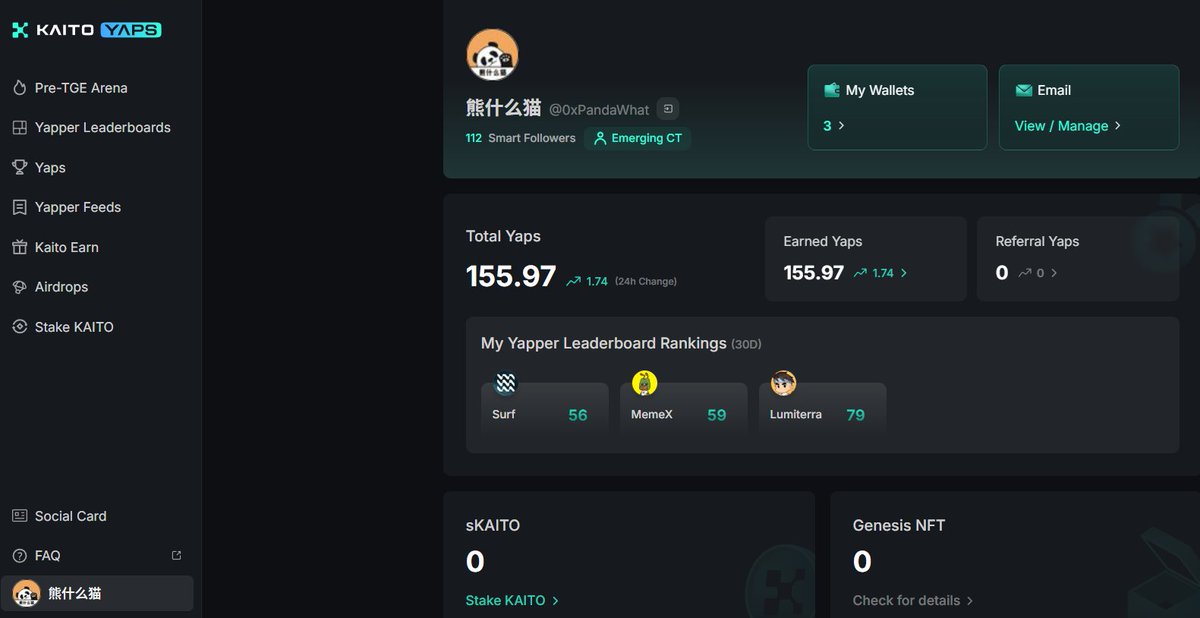This screenshot has height=618, width=1200.
Task: Open the Surf leaderboard ranking card
Action: tap(545, 410)
